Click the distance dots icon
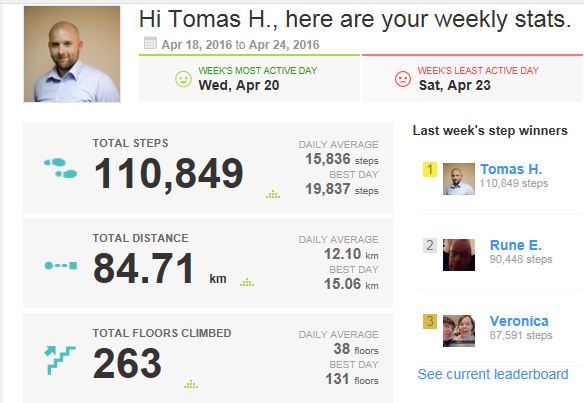Viewport: 584px width, 403px height. click(x=60, y=266)
